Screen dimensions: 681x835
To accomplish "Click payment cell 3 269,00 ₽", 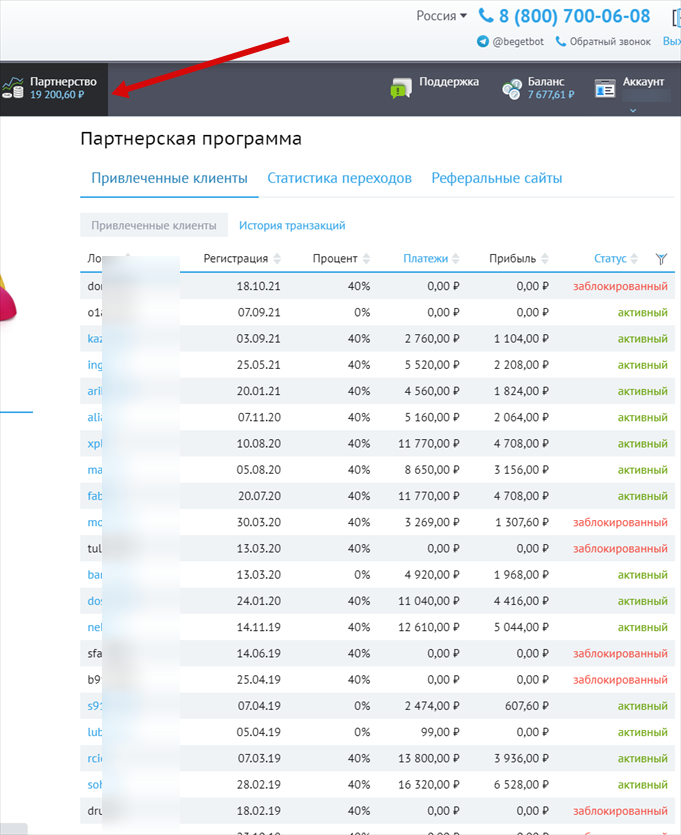I will coord(432,522).
